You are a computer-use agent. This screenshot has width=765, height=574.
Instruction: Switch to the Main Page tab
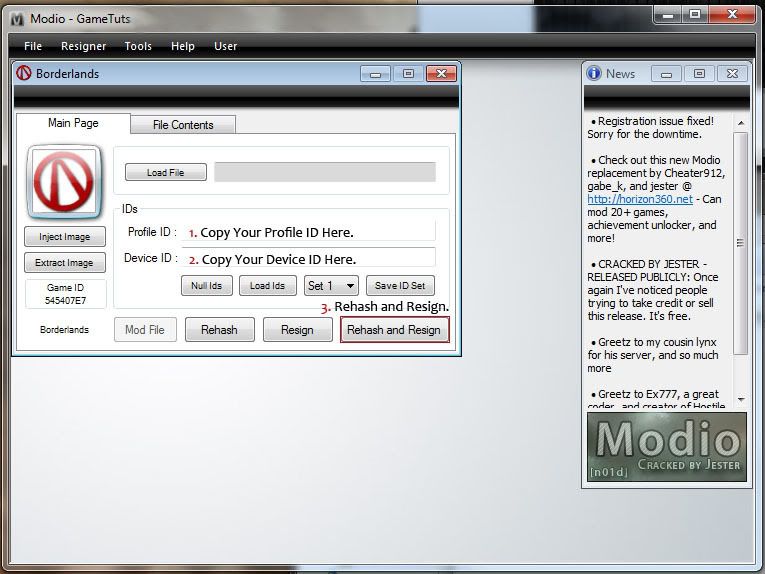tap(73, 123)
